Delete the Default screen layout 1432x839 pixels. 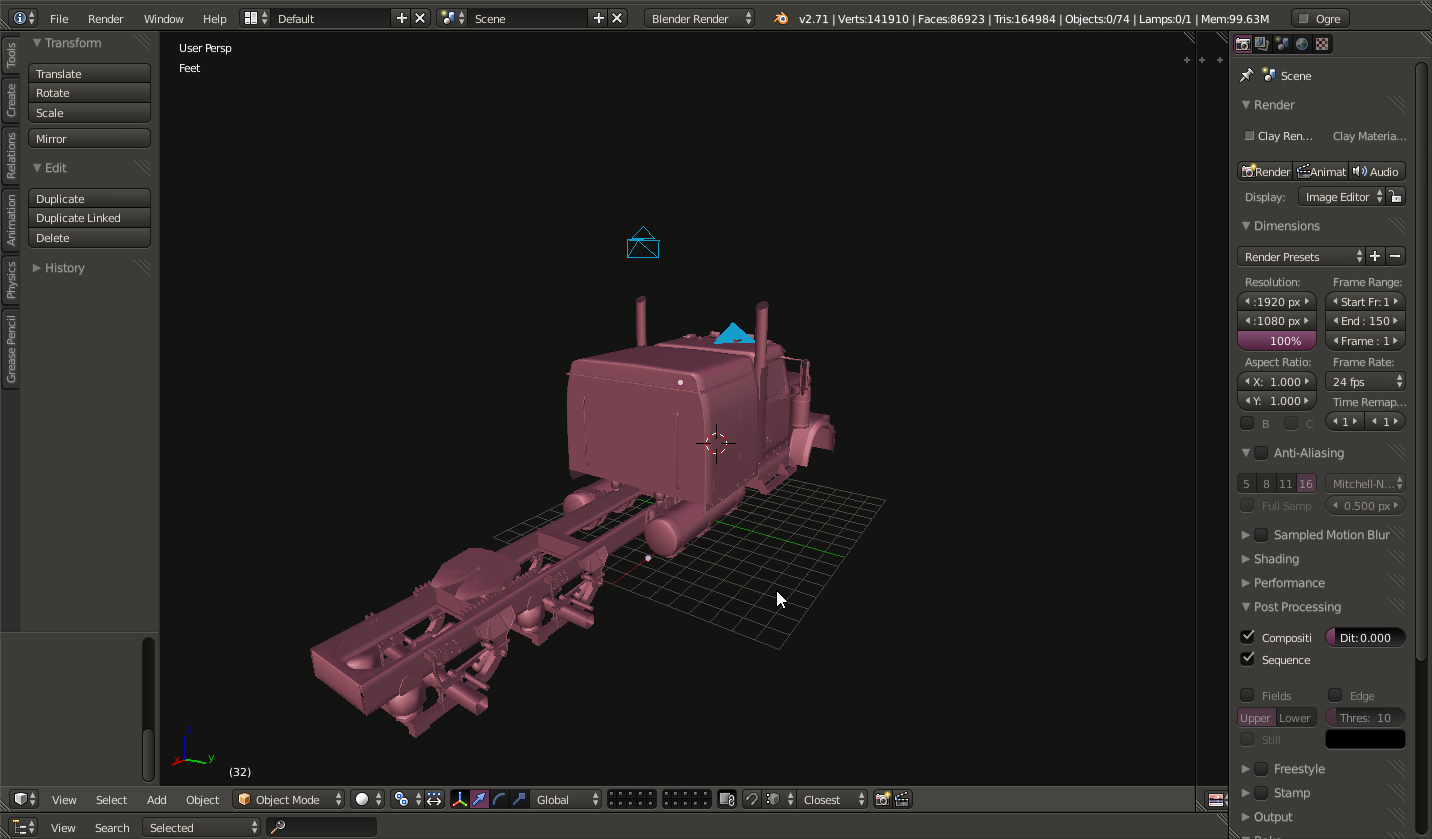click(420, 18)
